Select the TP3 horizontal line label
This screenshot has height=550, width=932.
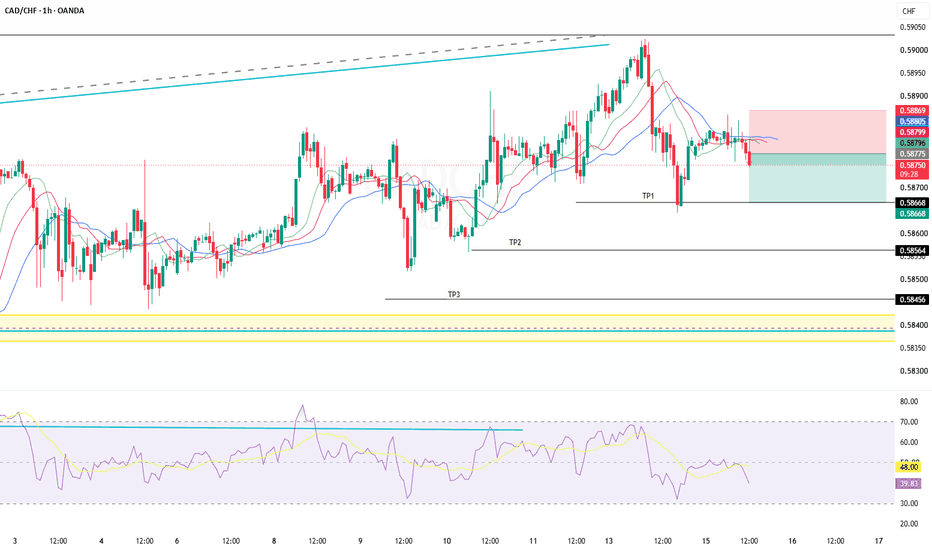[x=454, y=294]
